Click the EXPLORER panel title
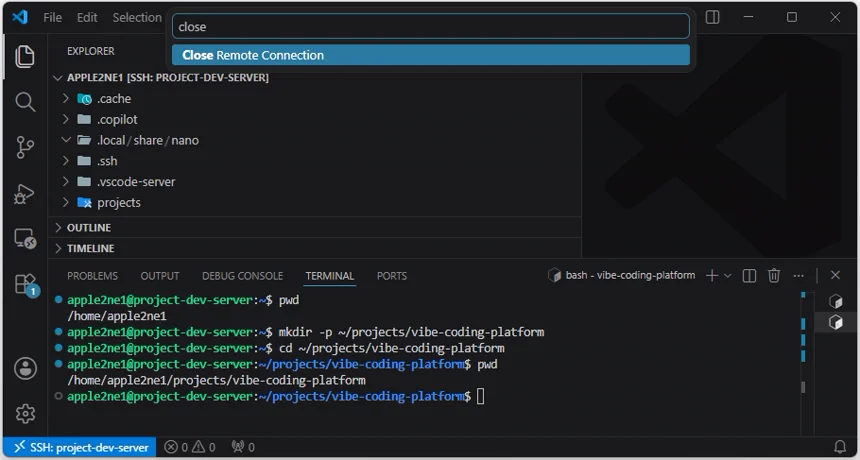This screenshot has height=460, width=860. tap(90, 51)
